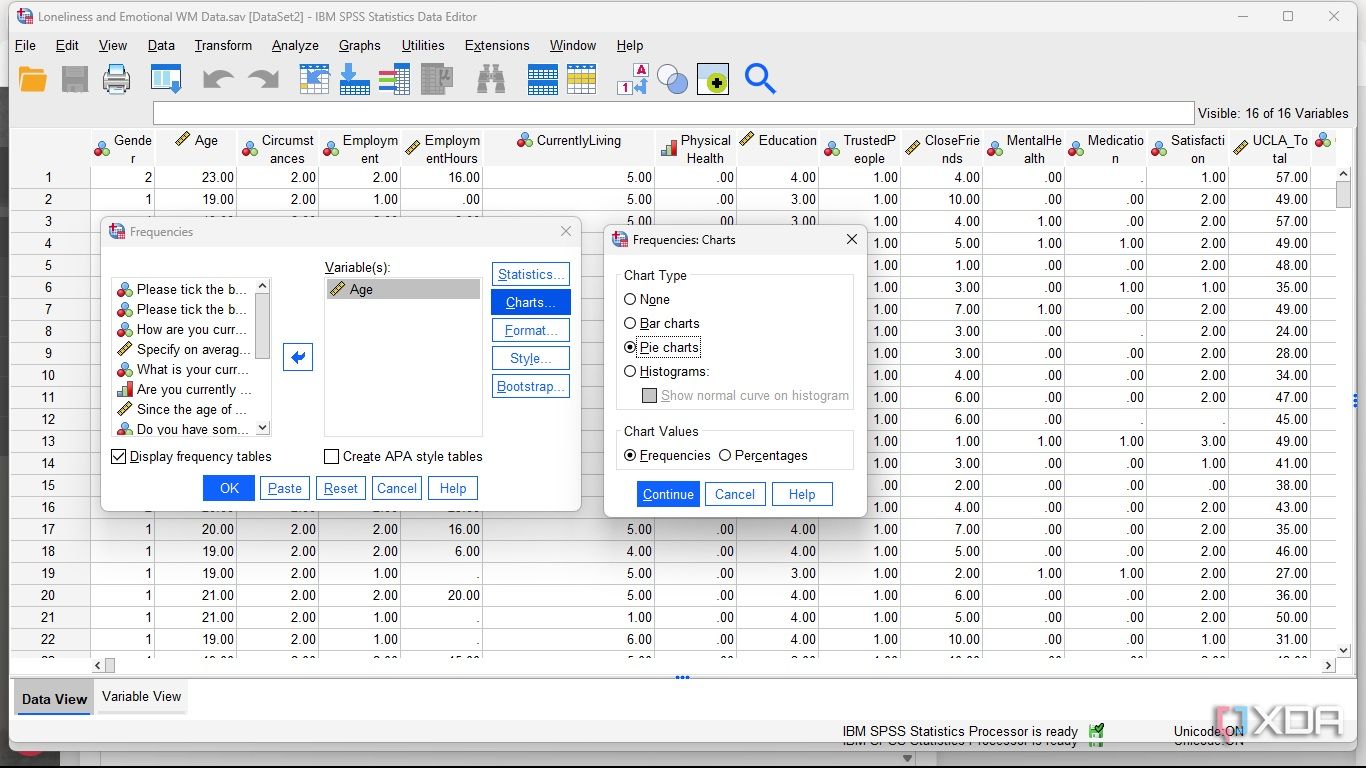Click ruler icon beside Age in Variable(s)
The height and width of the screenshot is (768, 1366).
click(338, 289)
